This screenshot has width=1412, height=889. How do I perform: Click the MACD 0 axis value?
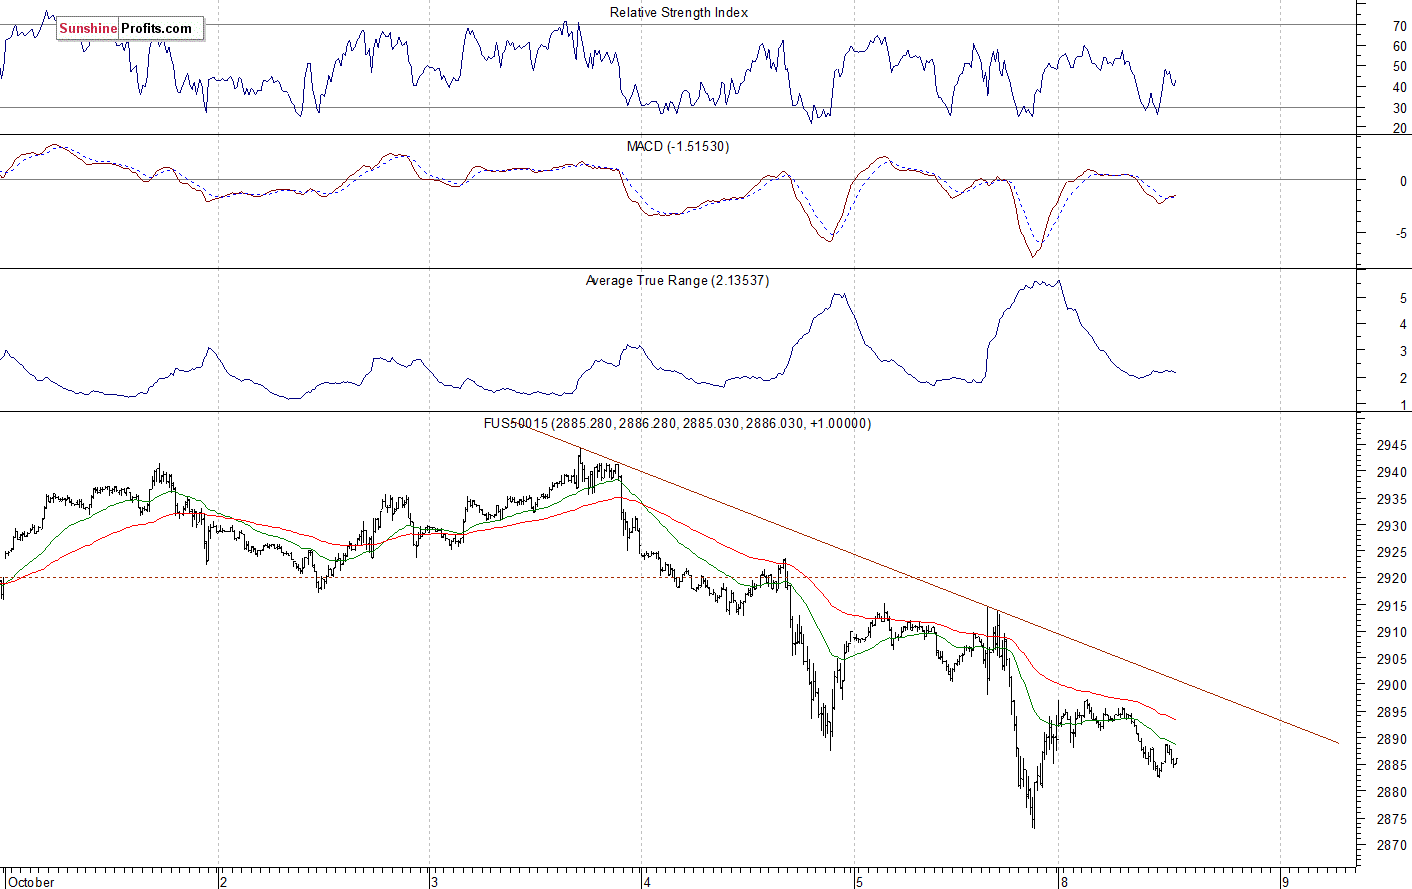1403,181
